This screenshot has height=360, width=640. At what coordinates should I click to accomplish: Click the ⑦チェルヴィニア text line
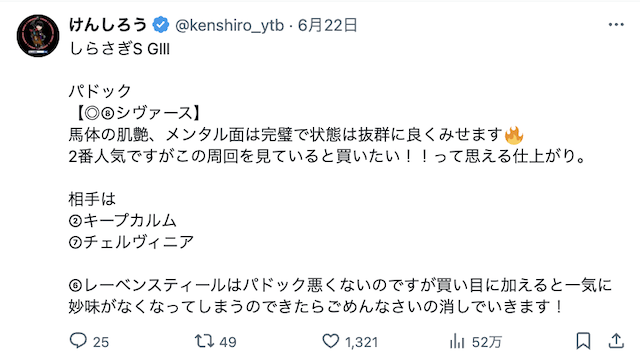[131, 242]
